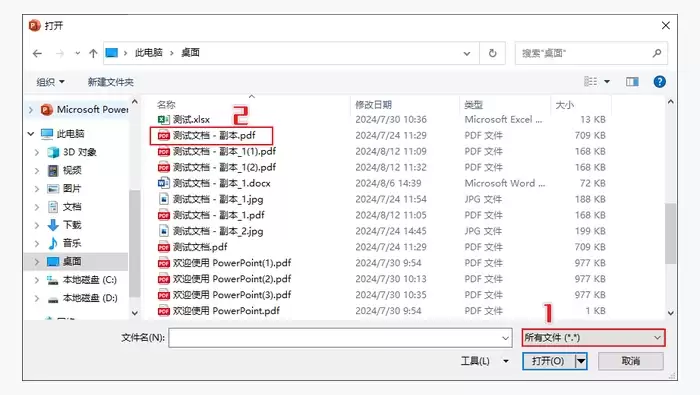Click 此电脑 in the address breadcrumb
This screenshot has height=395, width=700.
tap(149, 53)
